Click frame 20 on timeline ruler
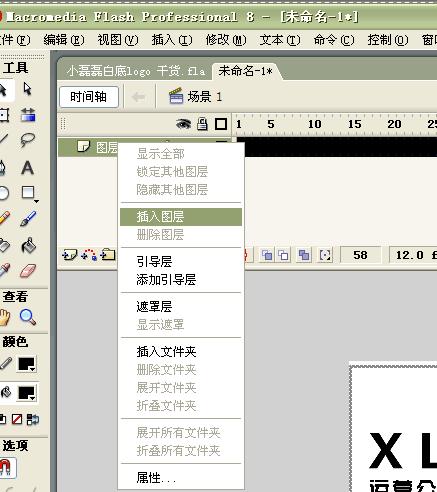This screenshot has width=437, height=492. click(394, 124)
